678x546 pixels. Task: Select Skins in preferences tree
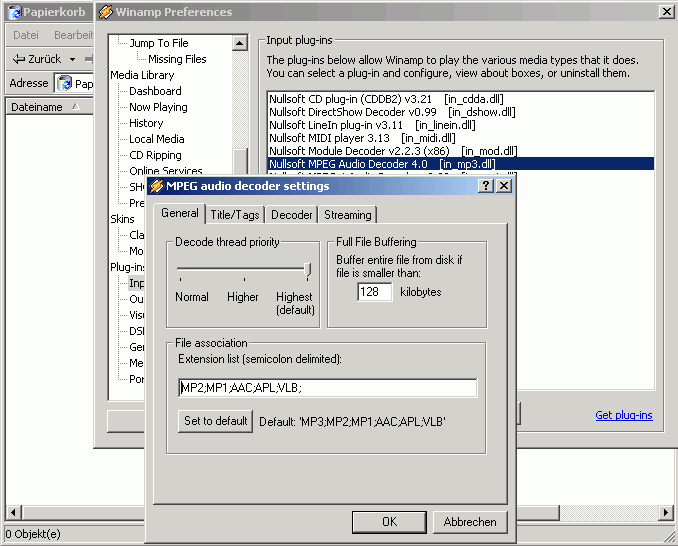tap(122, 219)
